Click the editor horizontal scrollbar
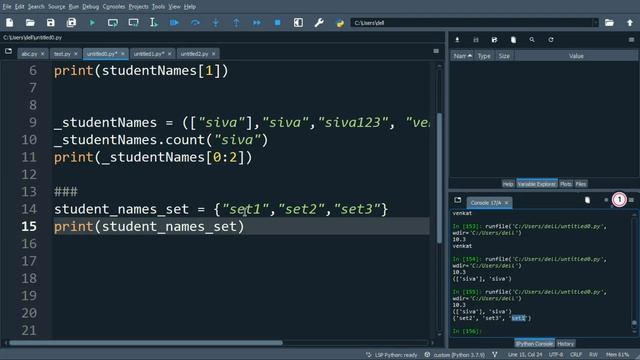Screen dimensions: 640x360 pyautogui.click(x=146, y=343)
